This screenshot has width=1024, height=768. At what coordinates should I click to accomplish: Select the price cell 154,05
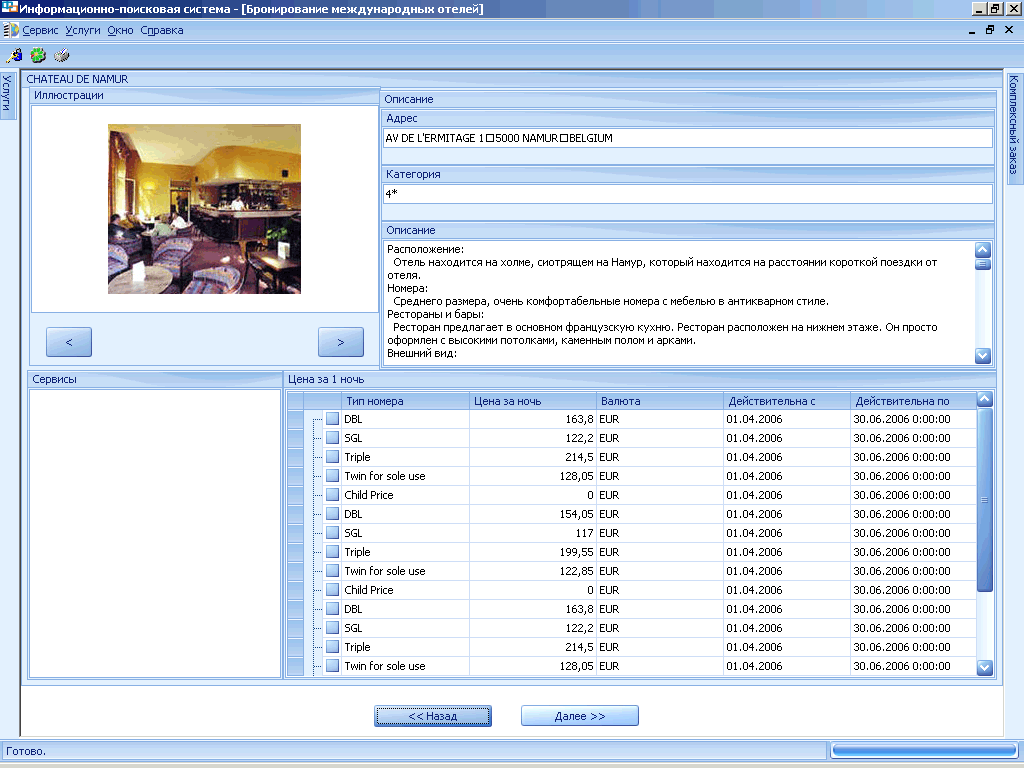pos(533,514)
